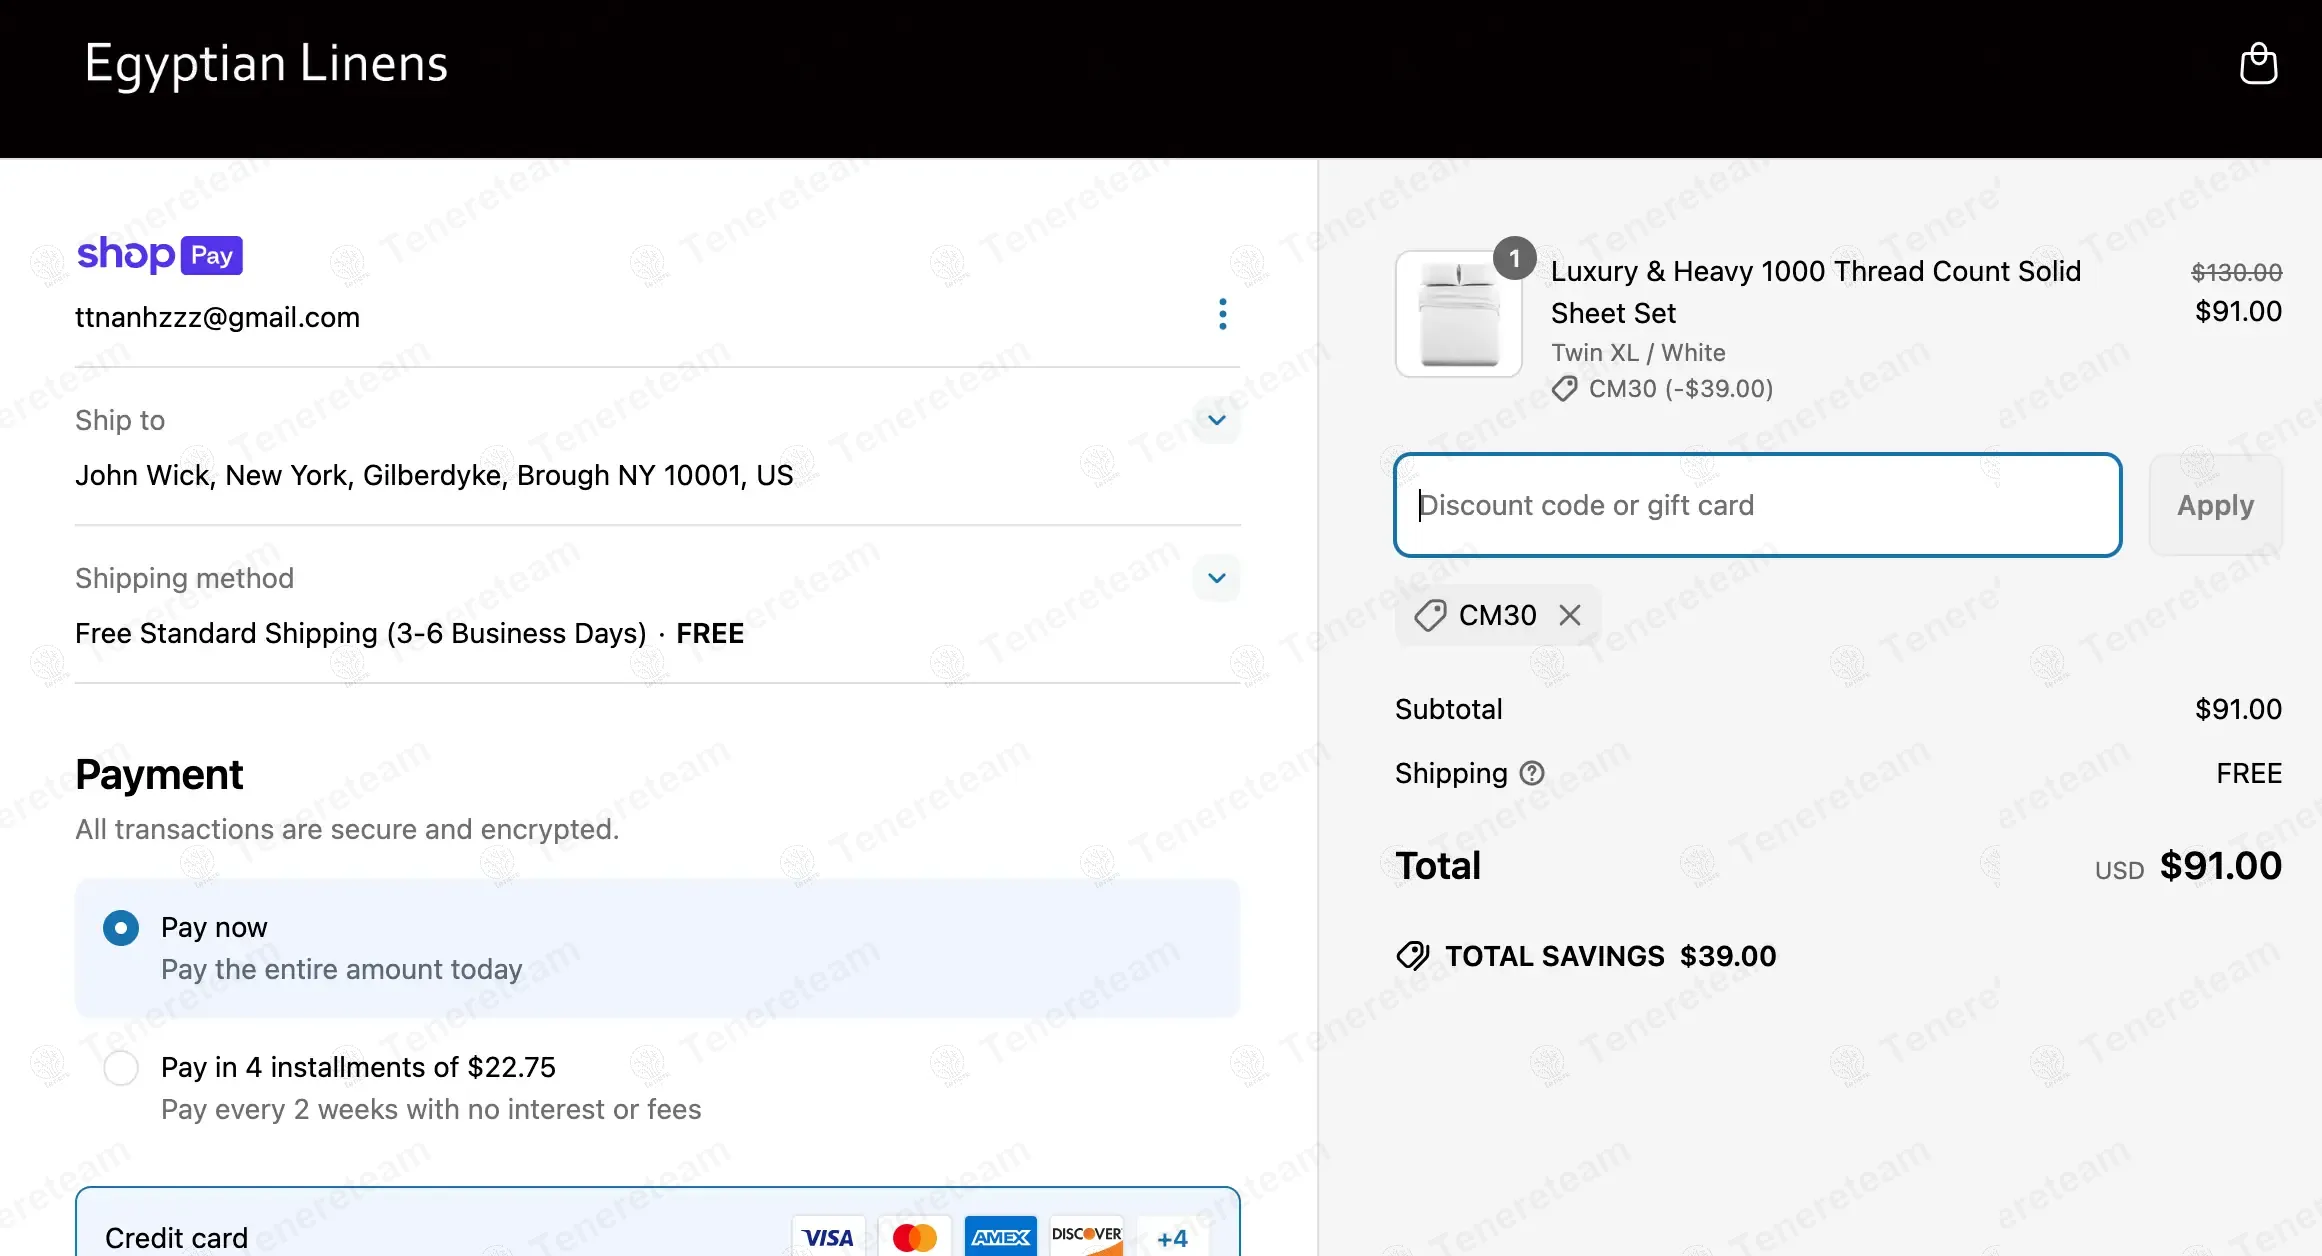
Task: Open the shopping bag cart icon
Action: click(2258, 63)
